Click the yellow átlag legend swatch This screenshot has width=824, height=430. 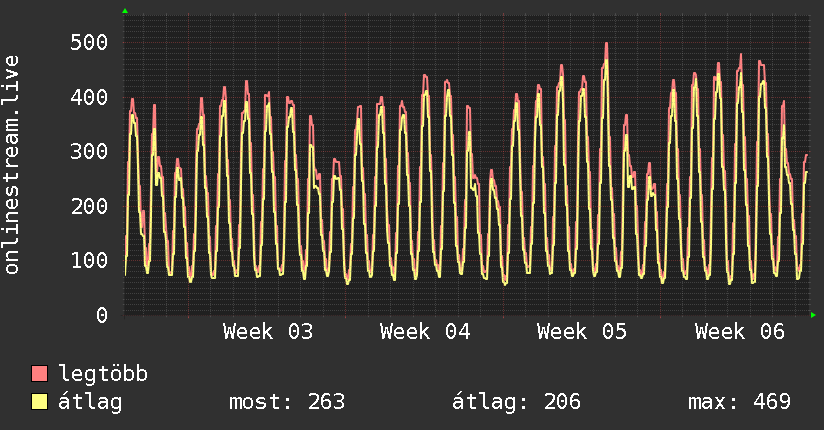[x=39, y=402]
